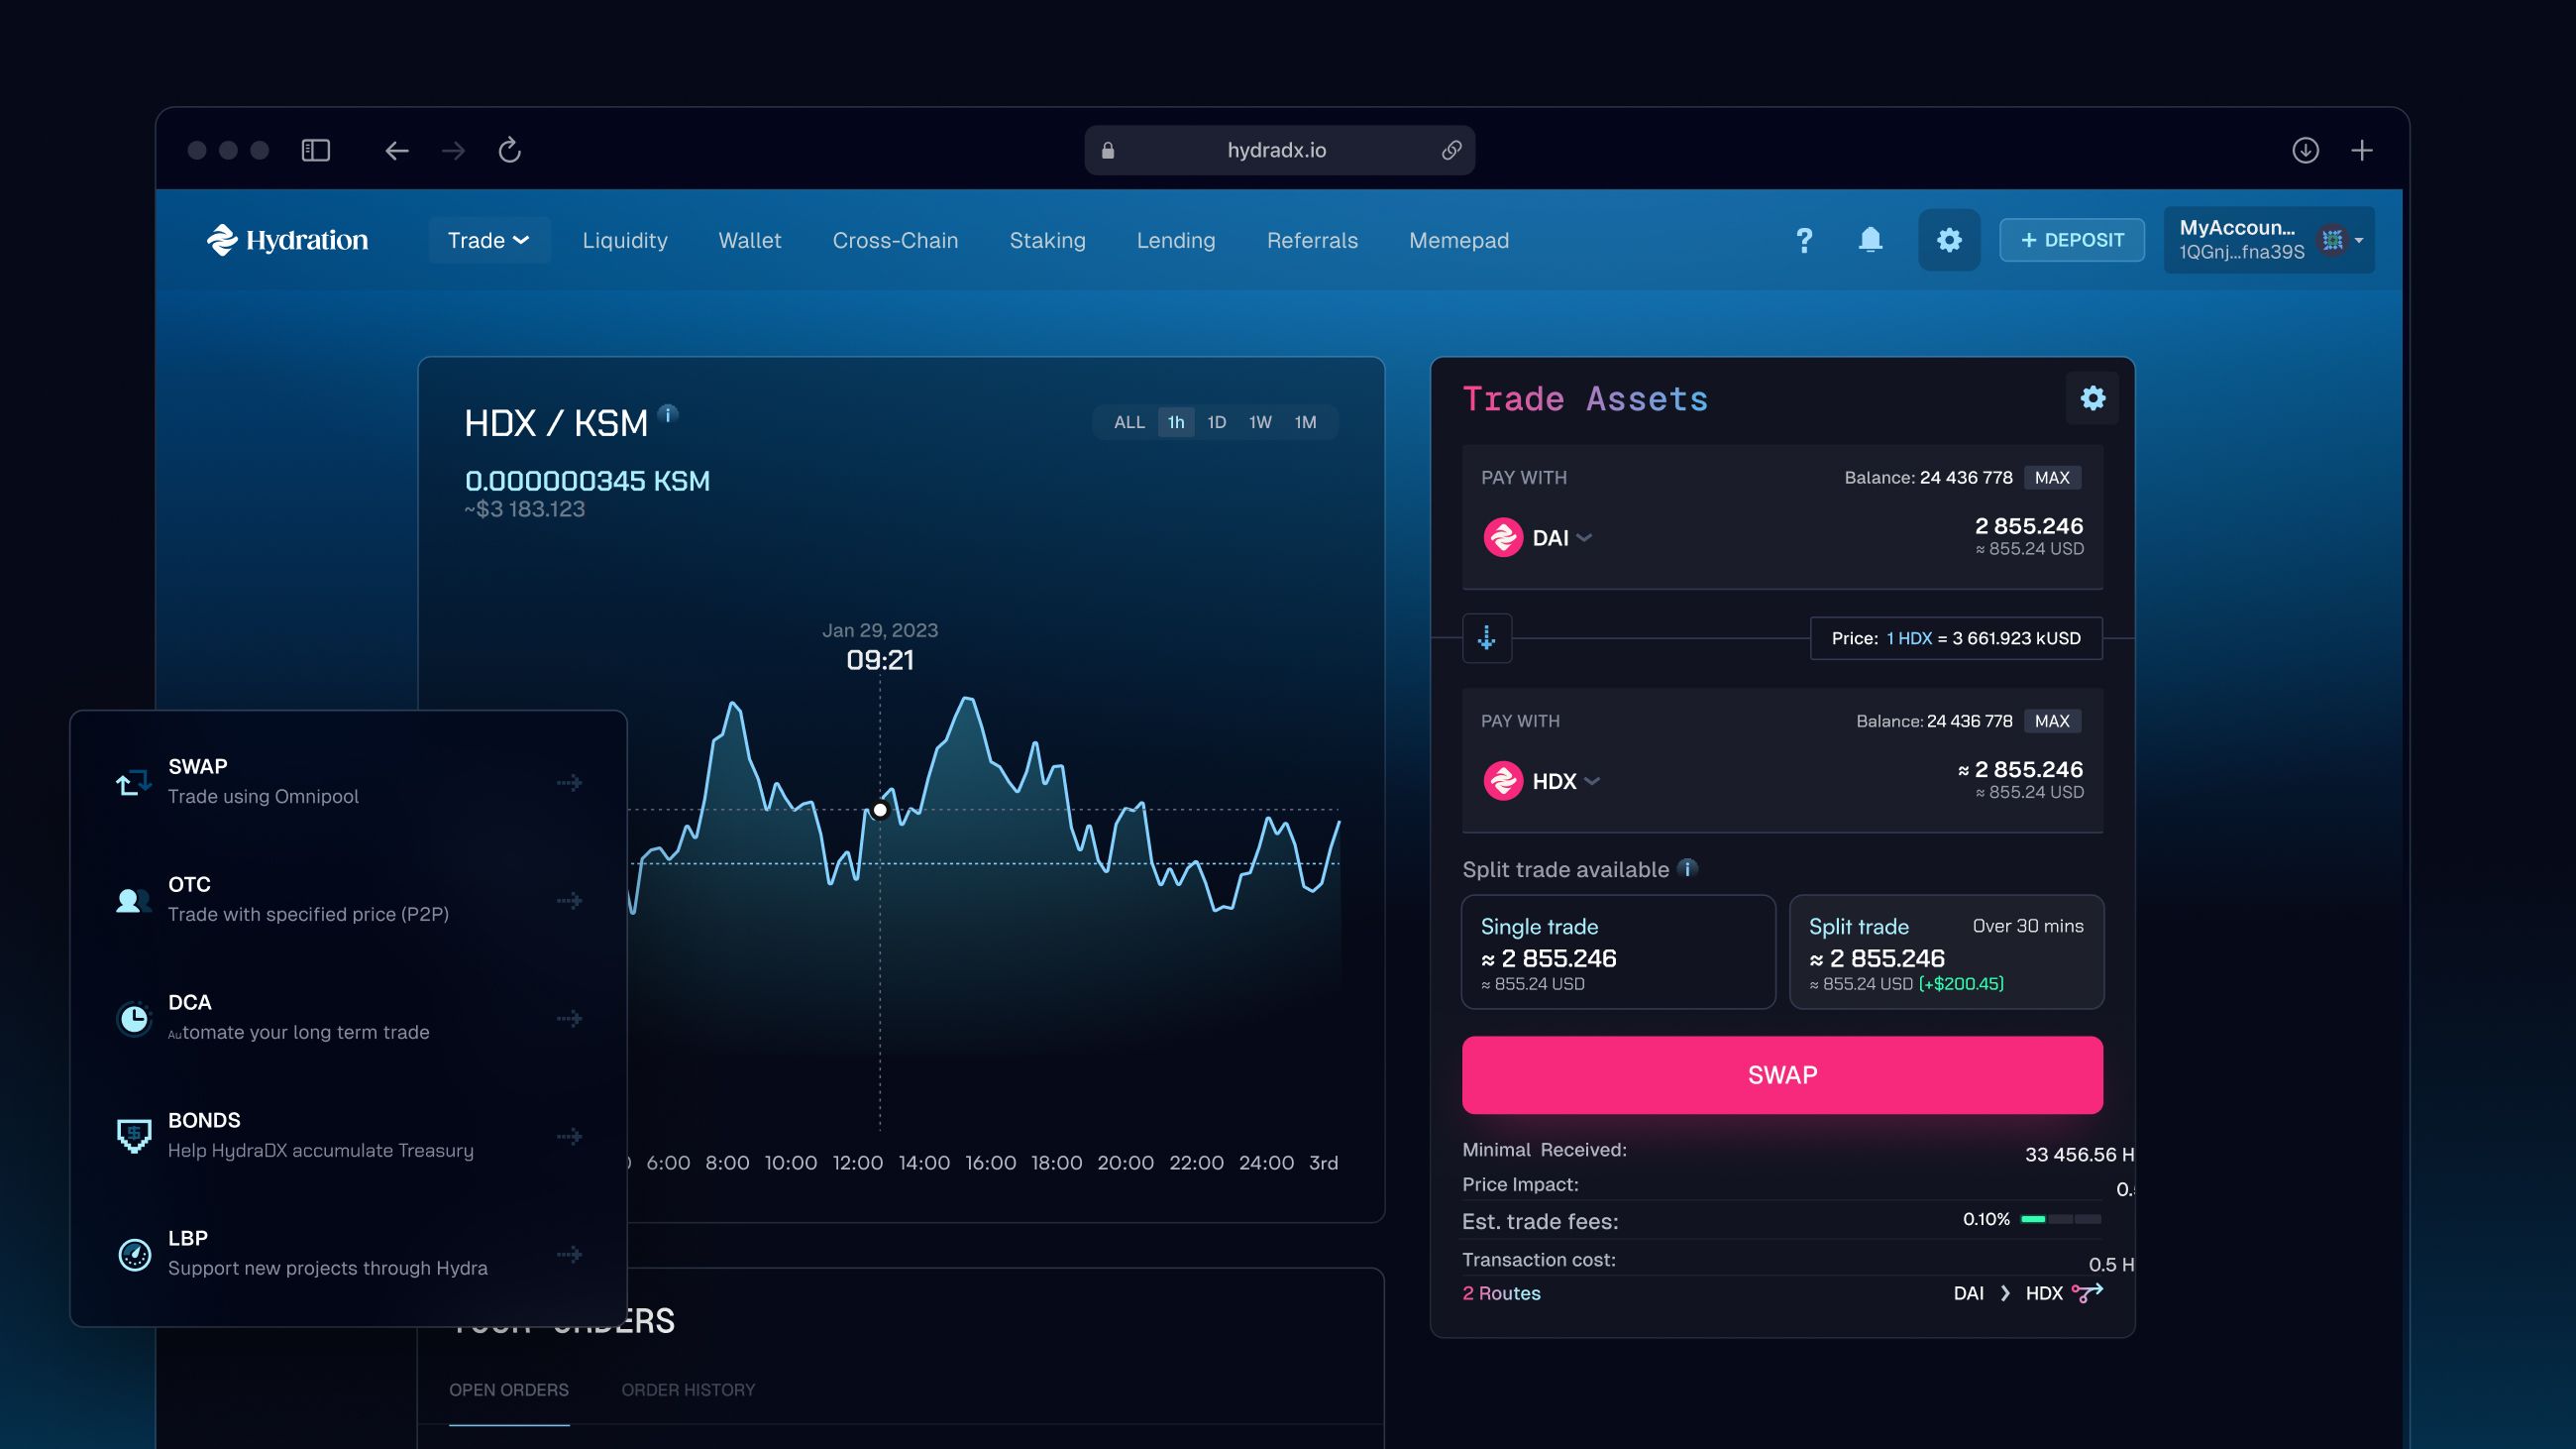Expand the Trade dropdown menu
Viewport: 2576px width, 1449px height.
coord(488,240)
